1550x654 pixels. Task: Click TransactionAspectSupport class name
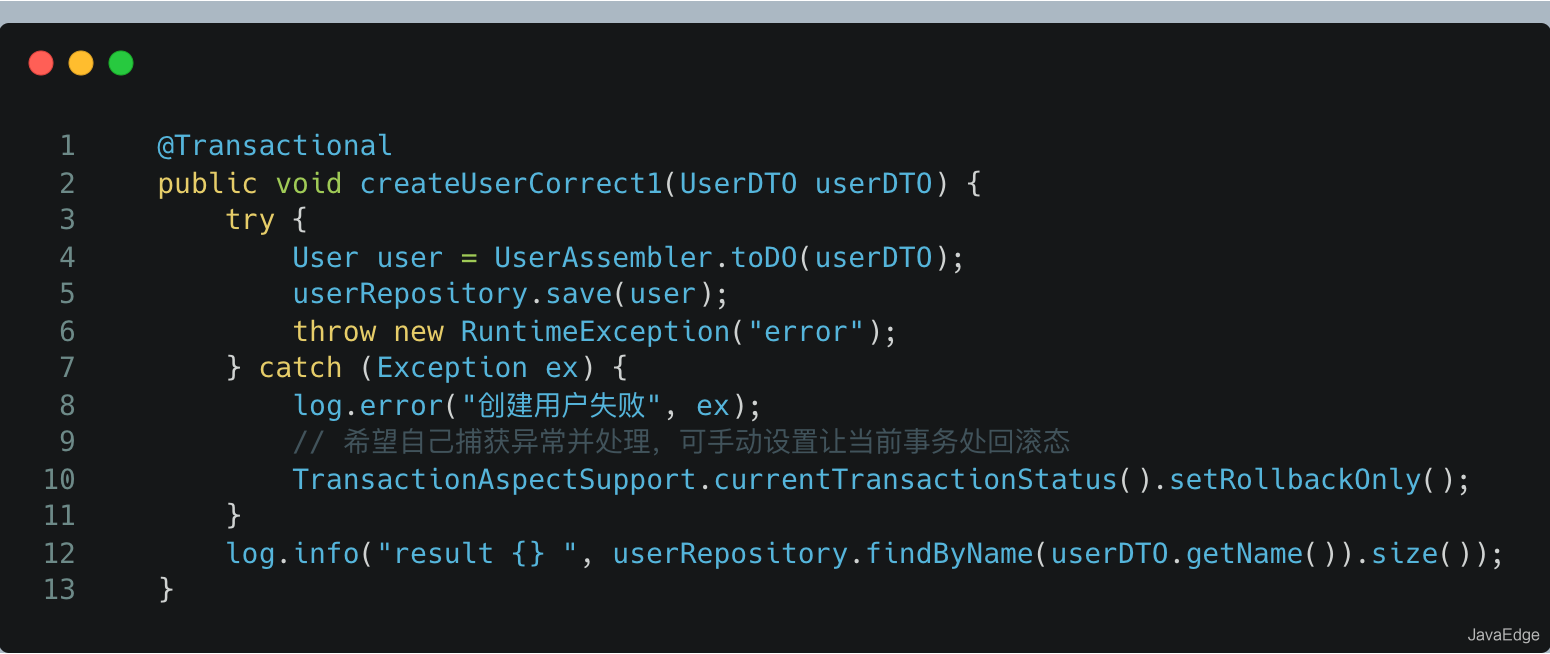pos(494,479)
